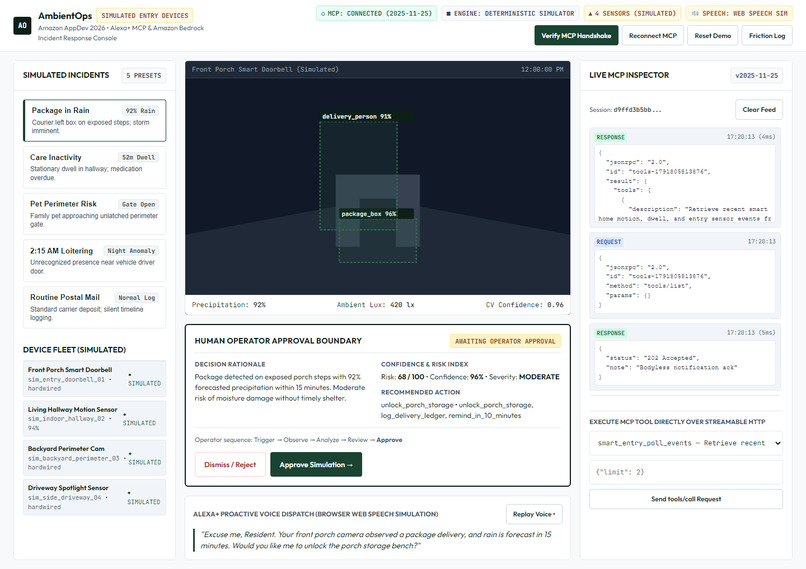Select the 2:15 AM Loitering incident preset

pos(95,261)
